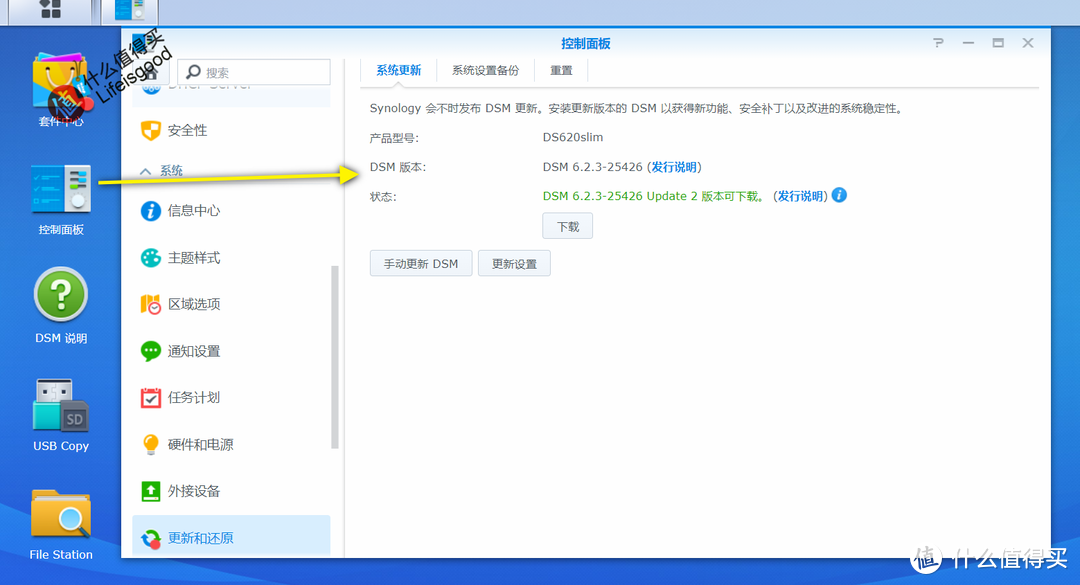
Task: Launch USB Copy from desktop
Action: (x=61, y=405)
